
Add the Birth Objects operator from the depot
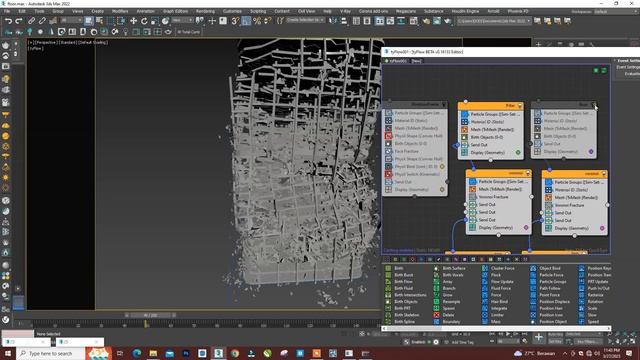(x=402, y=302)
